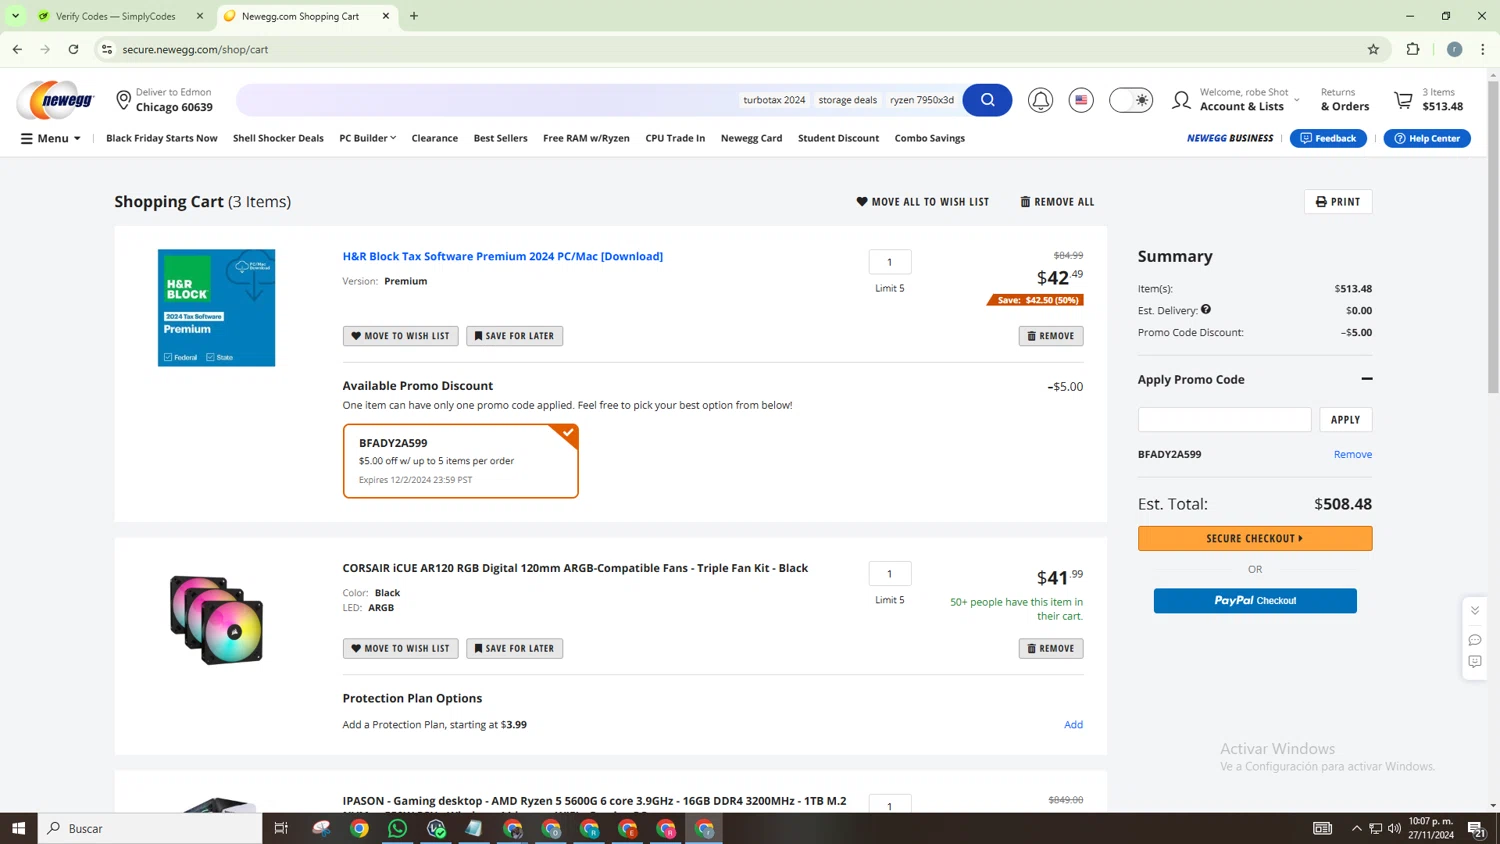The height and width of the screenshot is (844, 1500).
Task: Click the promo code input field
Action: click(x=1225, y=420)
